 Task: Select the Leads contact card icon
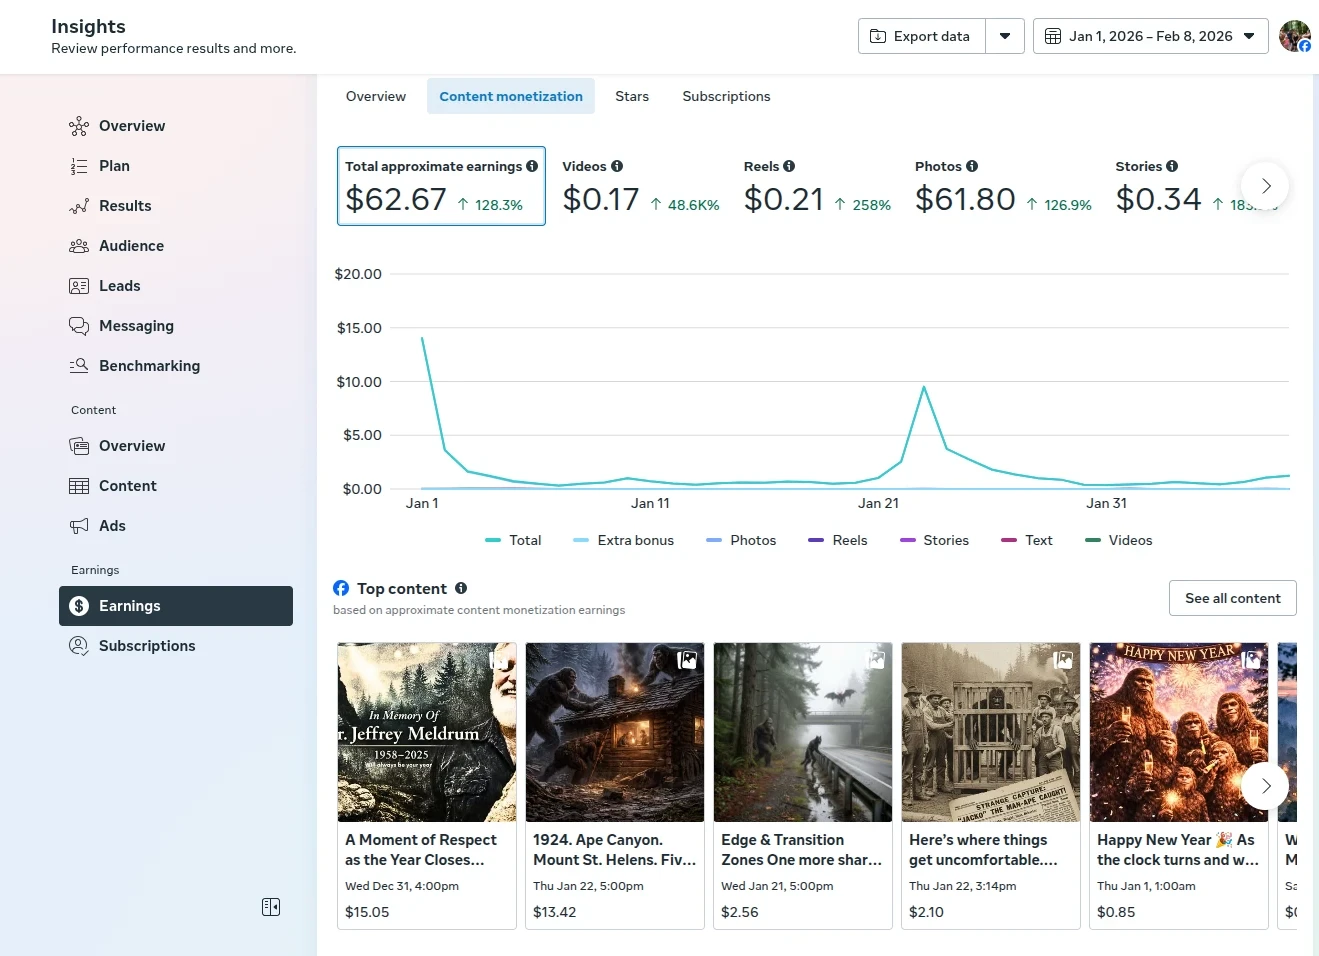(x=79, y=286)
